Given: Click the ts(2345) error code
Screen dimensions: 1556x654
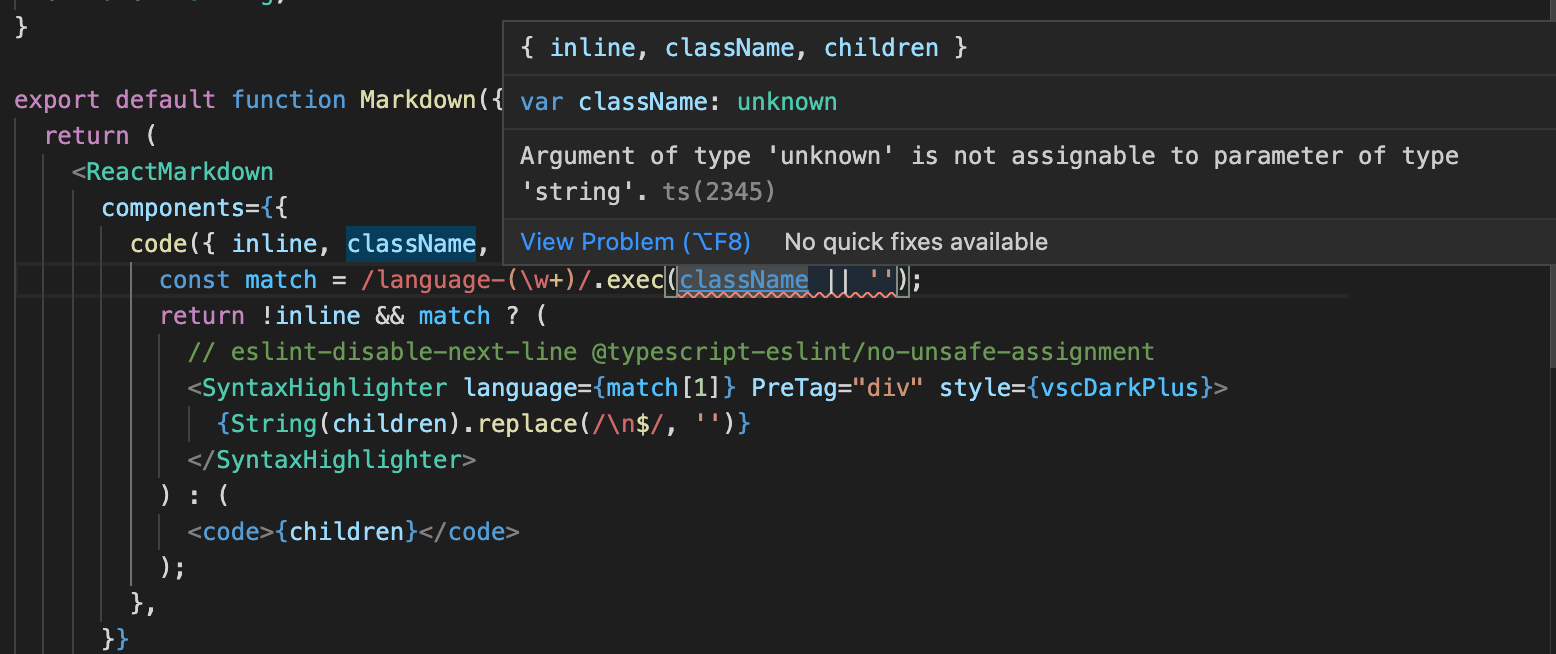Looking at the screenshot, I should (x=719, y=192).
